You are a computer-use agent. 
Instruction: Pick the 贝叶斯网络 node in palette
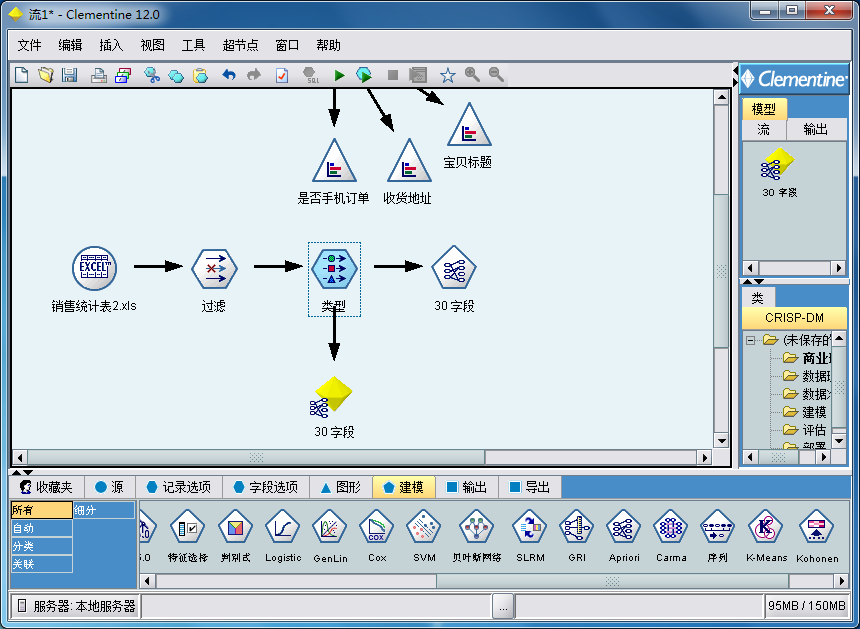[x=476, y=536]
